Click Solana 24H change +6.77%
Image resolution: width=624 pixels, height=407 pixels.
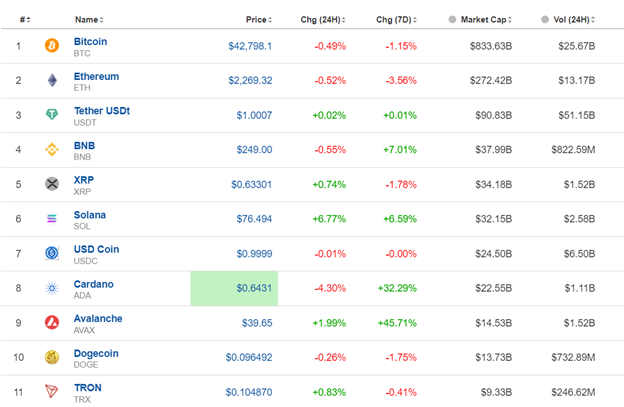329,219
